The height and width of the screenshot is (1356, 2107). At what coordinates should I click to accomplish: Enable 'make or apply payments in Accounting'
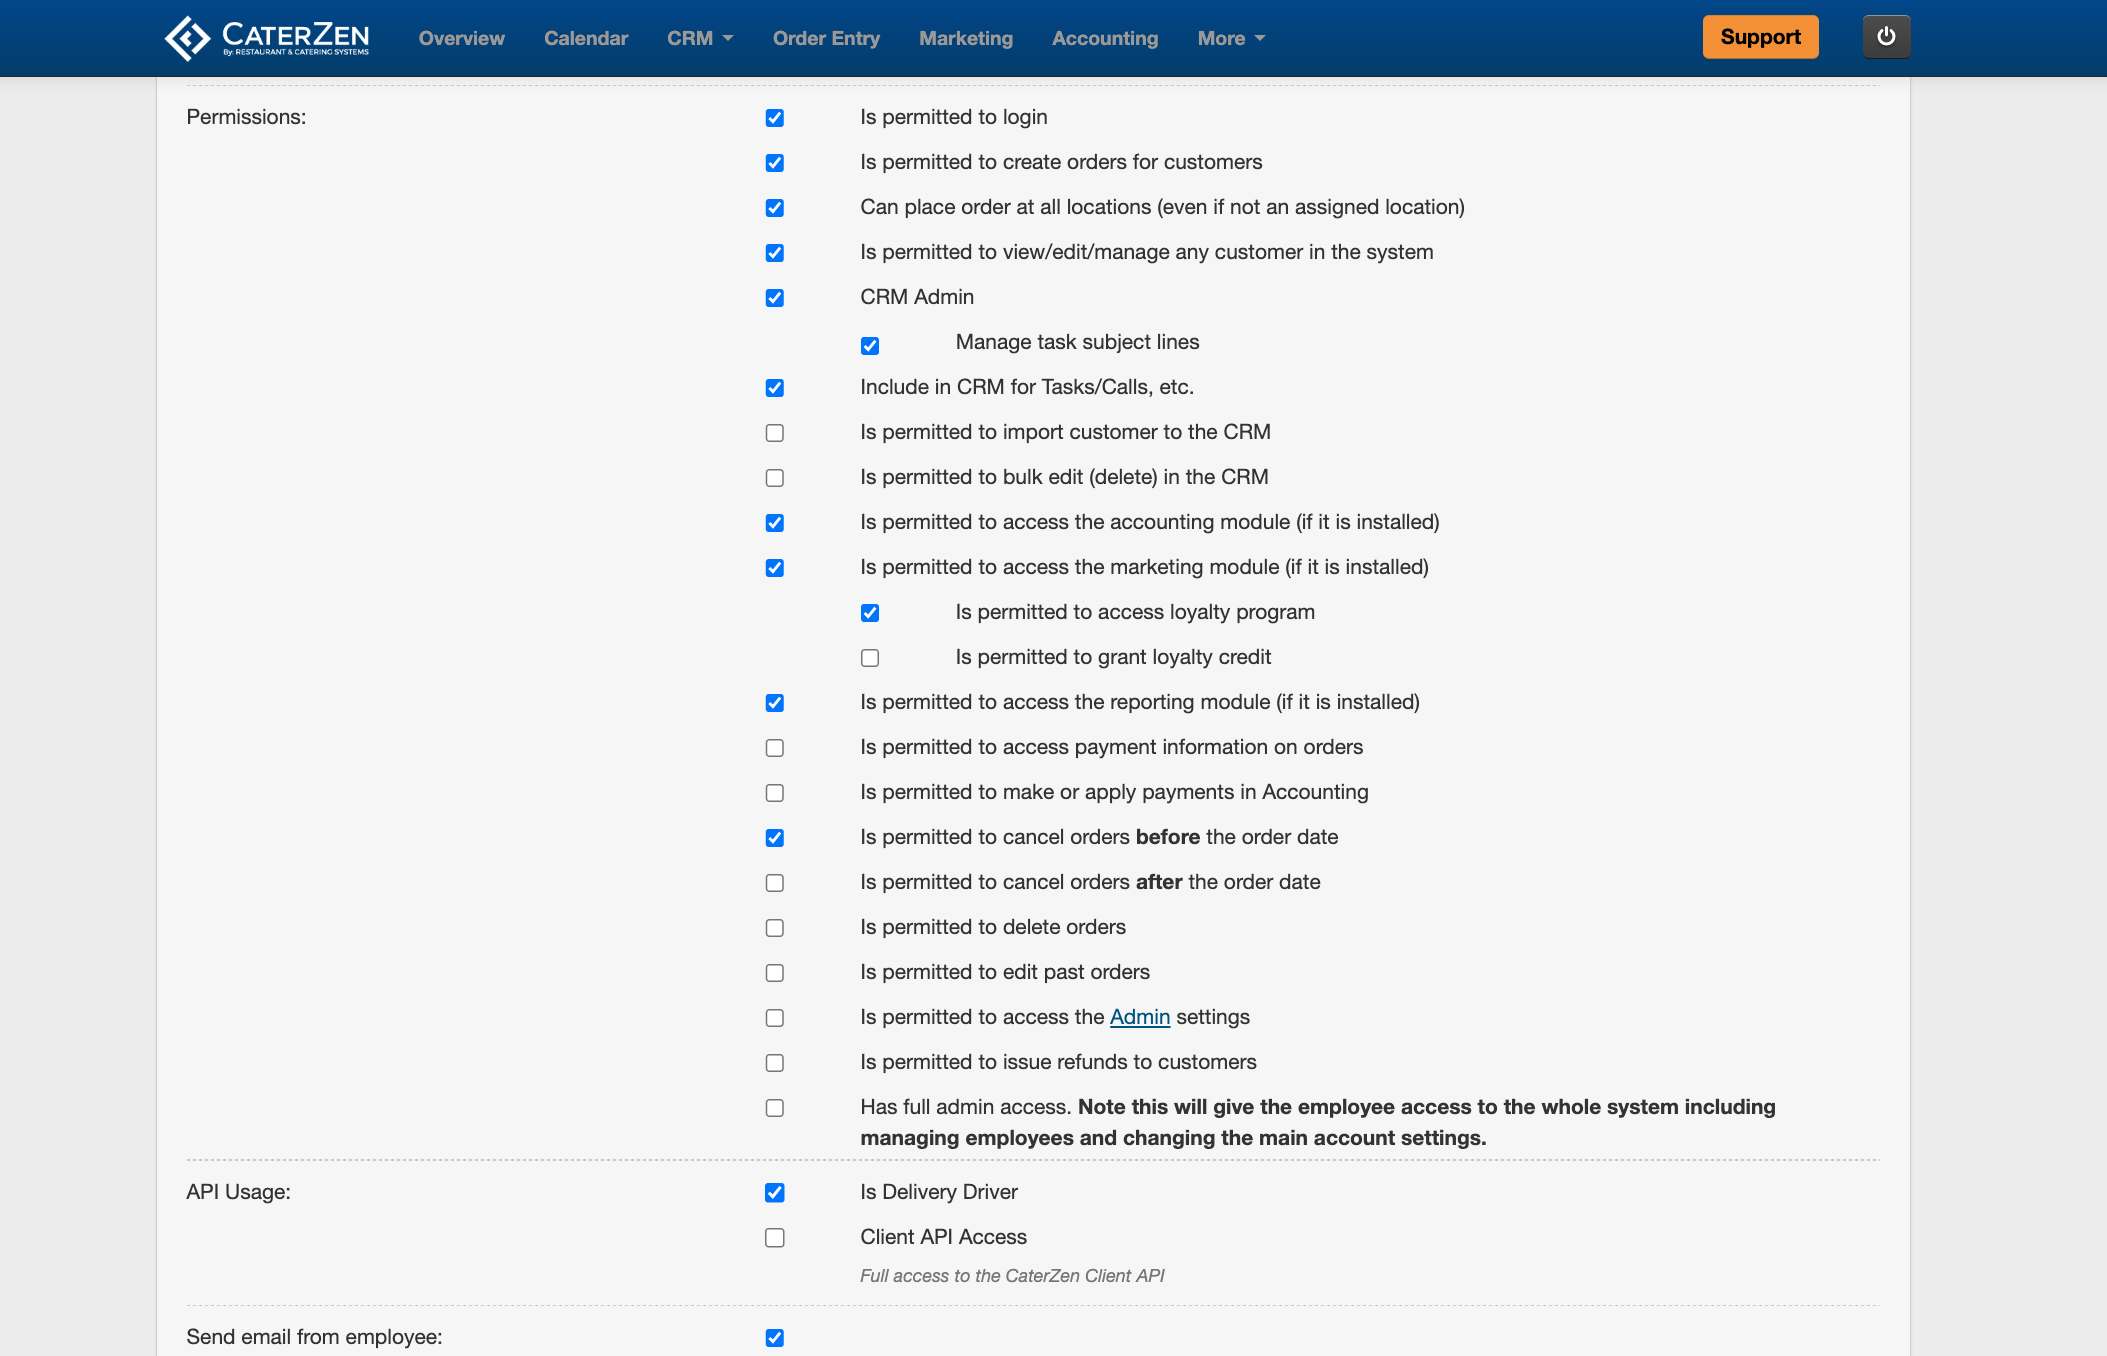point(775,793)
